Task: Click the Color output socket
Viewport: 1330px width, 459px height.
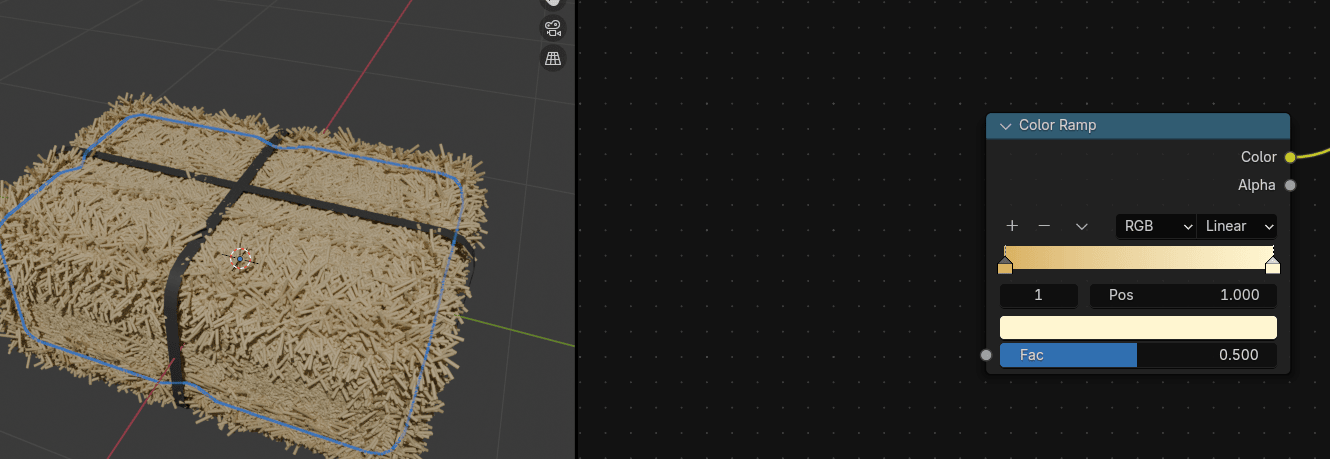Action: pos(1290,157)
